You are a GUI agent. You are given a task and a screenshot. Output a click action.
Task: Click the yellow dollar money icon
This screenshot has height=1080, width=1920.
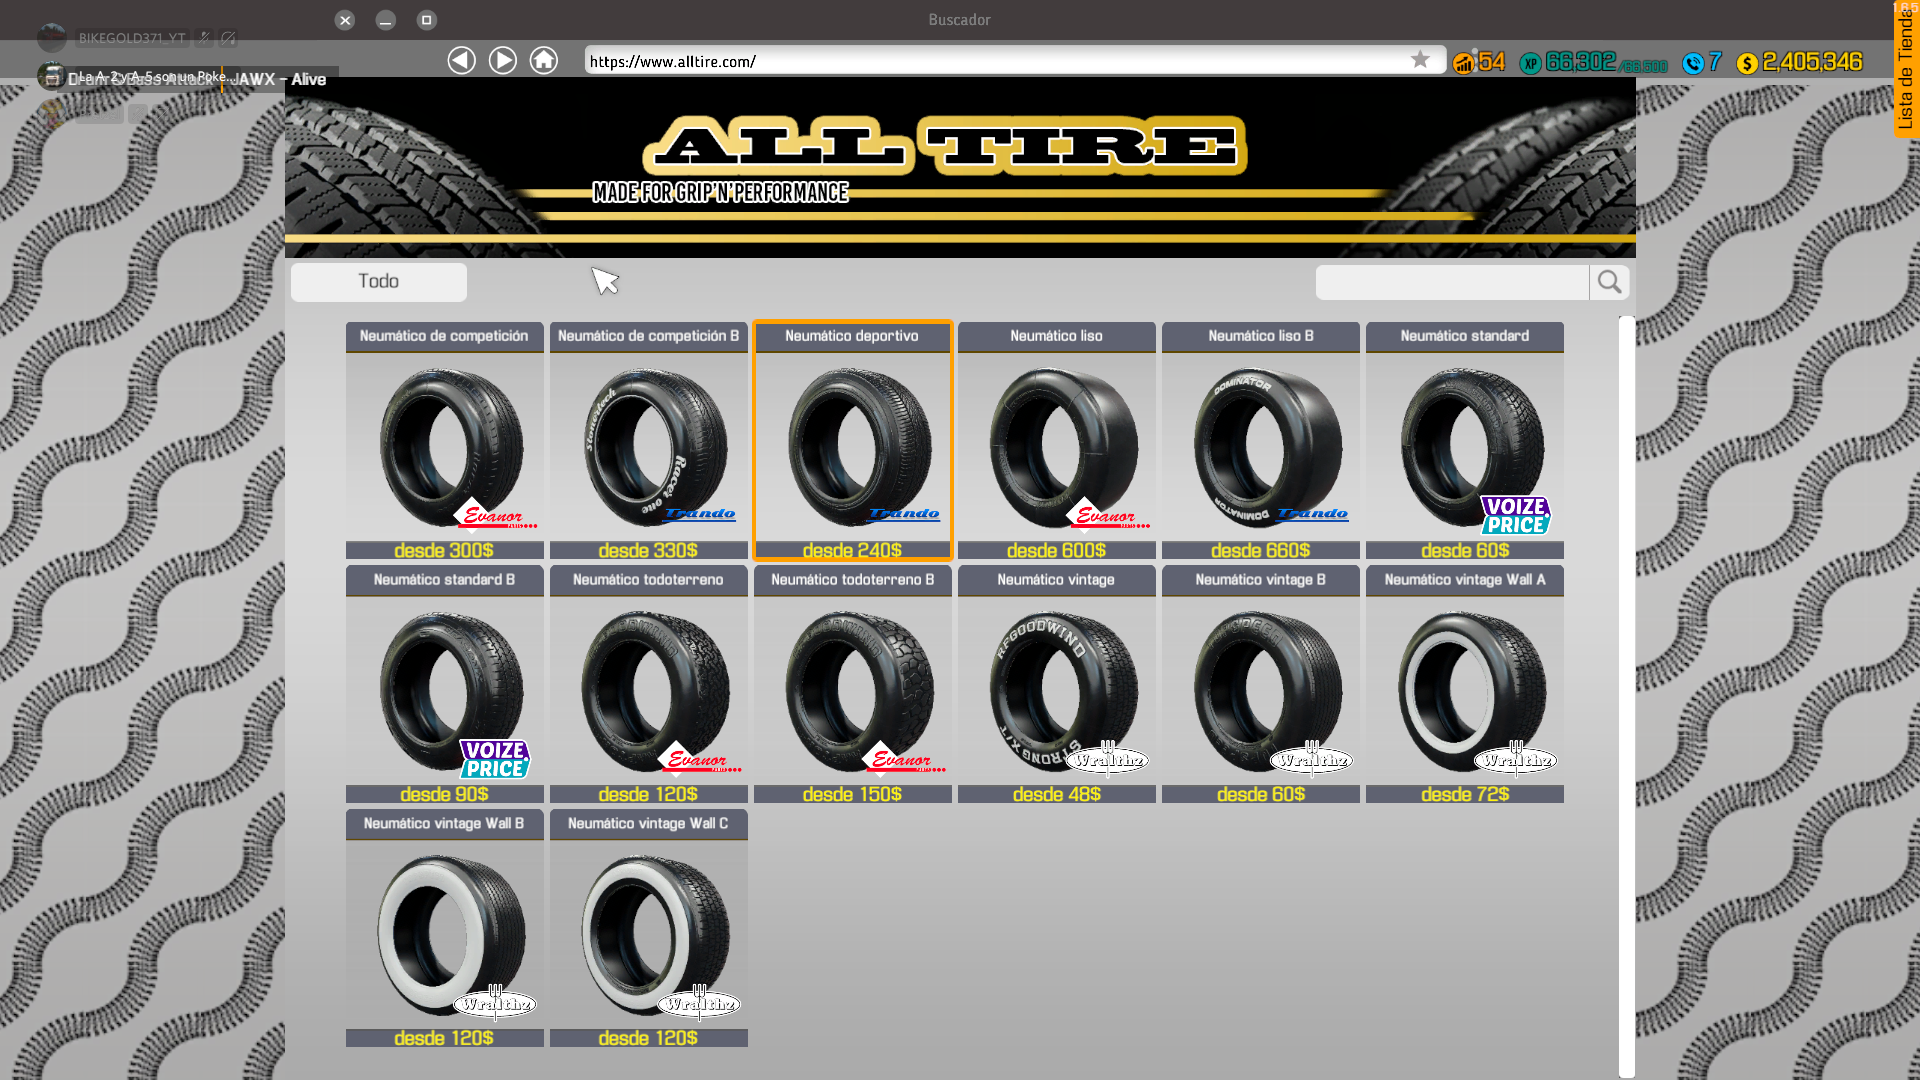[1747, 64]
